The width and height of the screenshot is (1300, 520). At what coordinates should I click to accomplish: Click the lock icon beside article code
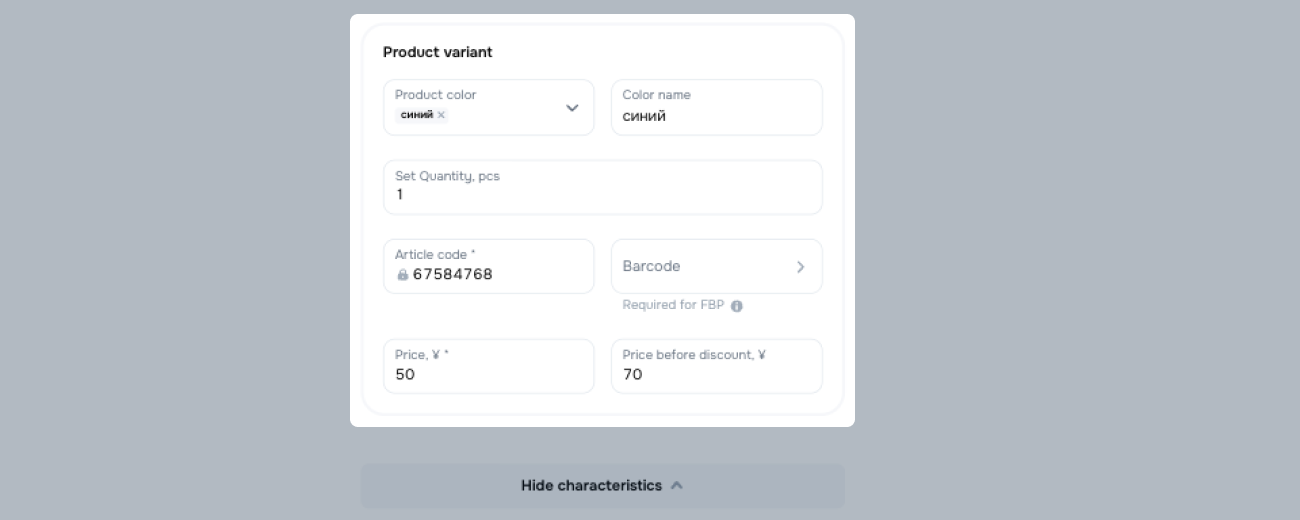402,275
